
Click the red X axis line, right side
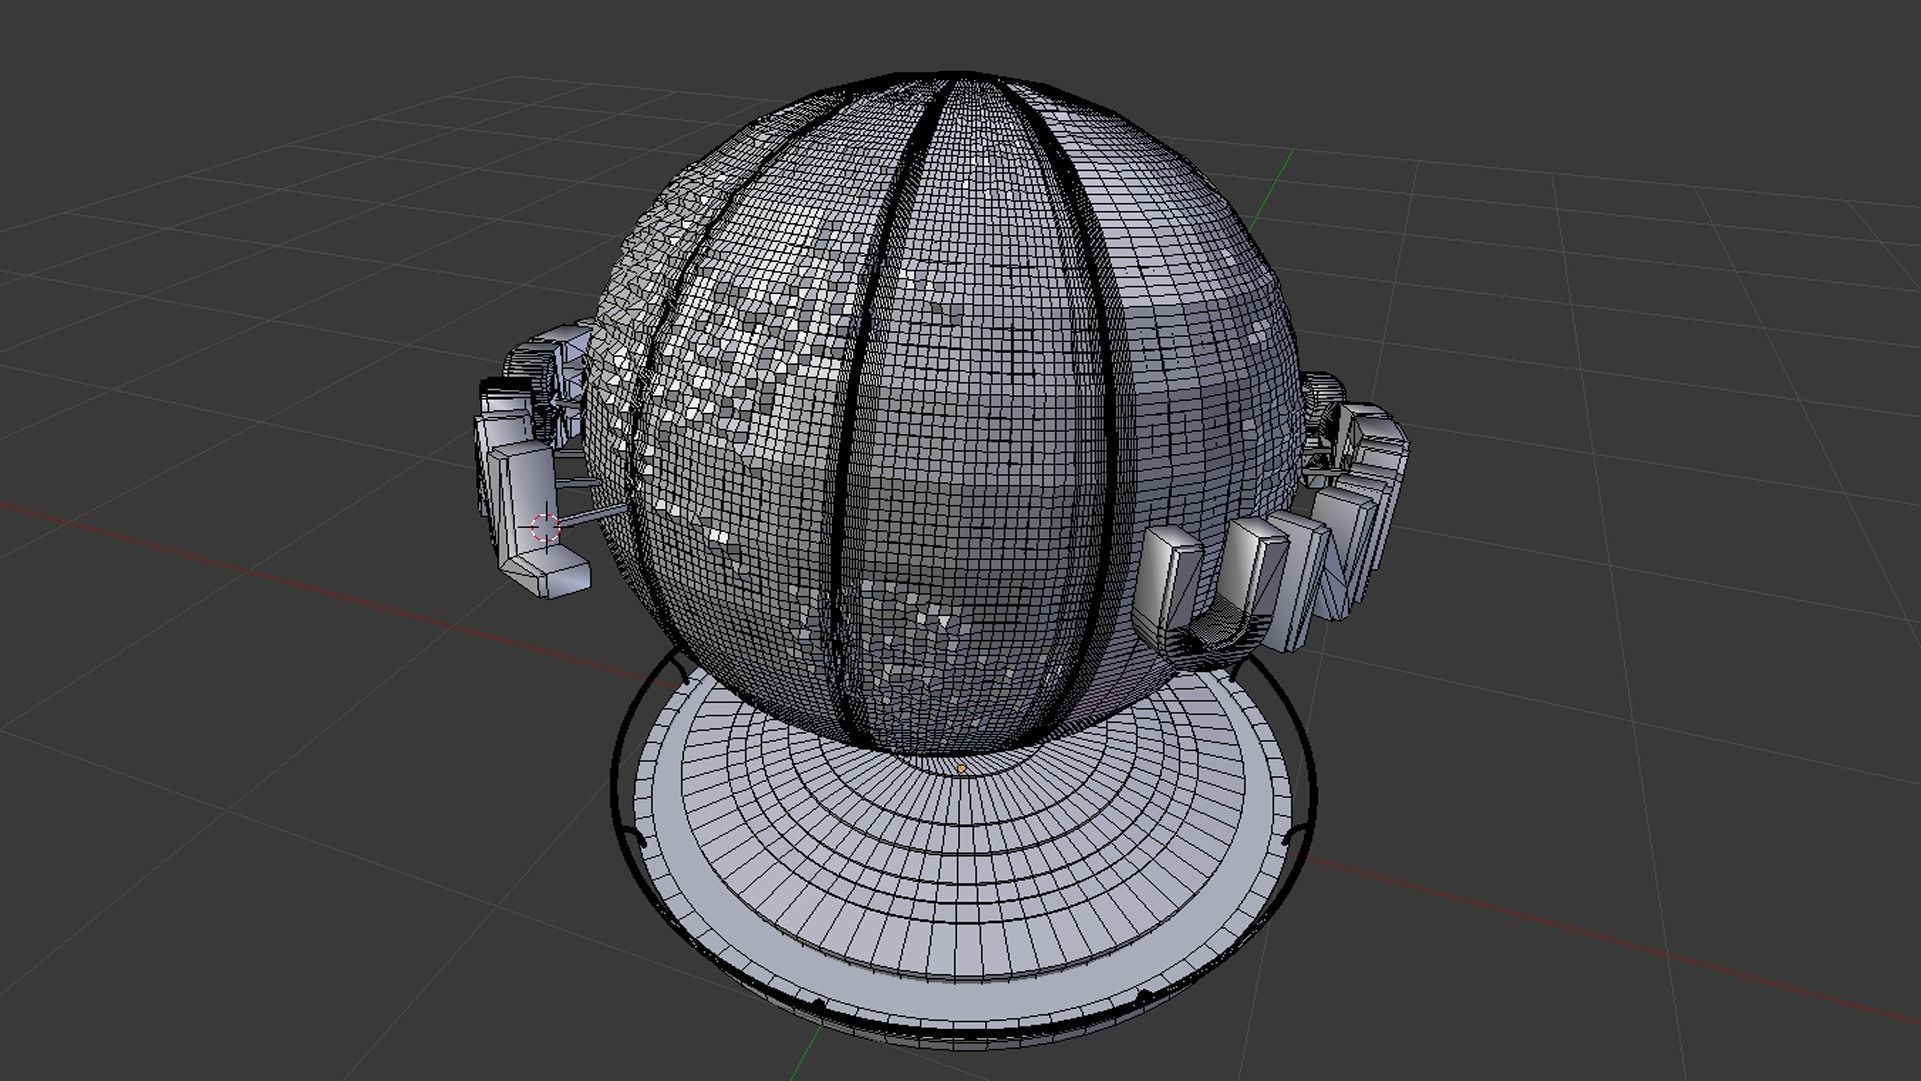tap(1600, 936)
